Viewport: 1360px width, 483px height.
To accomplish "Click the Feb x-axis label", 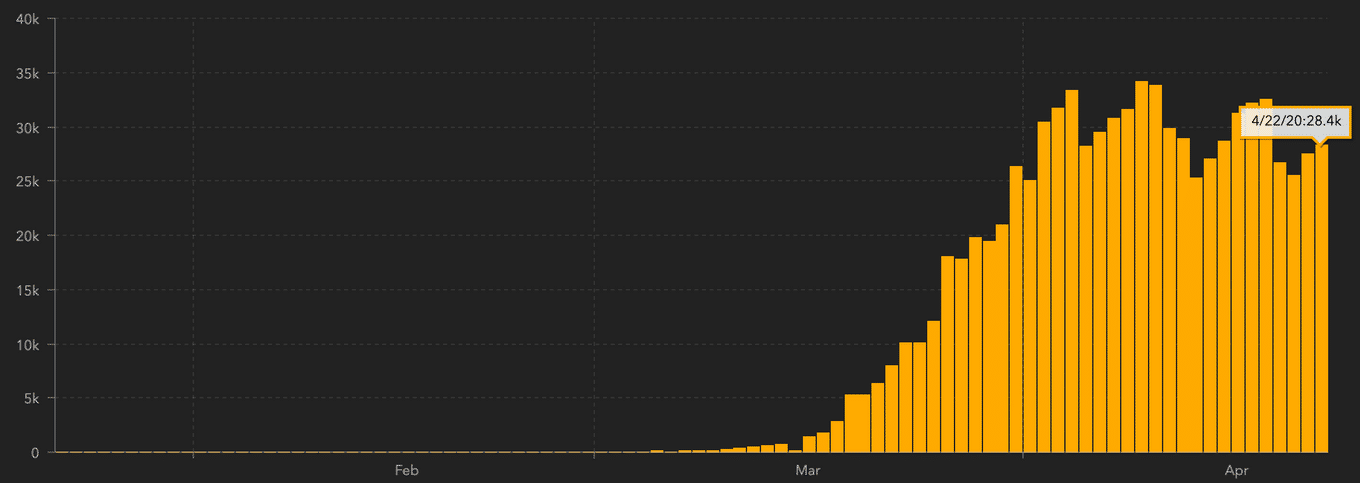I will tap(405, 469).
